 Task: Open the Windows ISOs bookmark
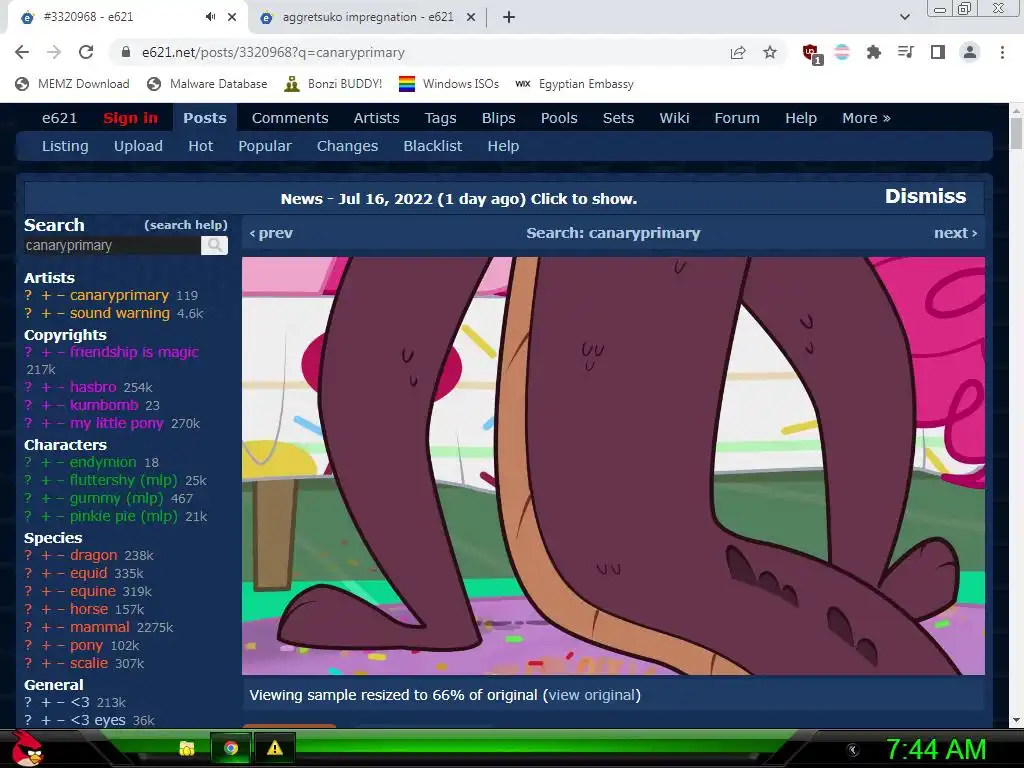[x=449, y=84]
